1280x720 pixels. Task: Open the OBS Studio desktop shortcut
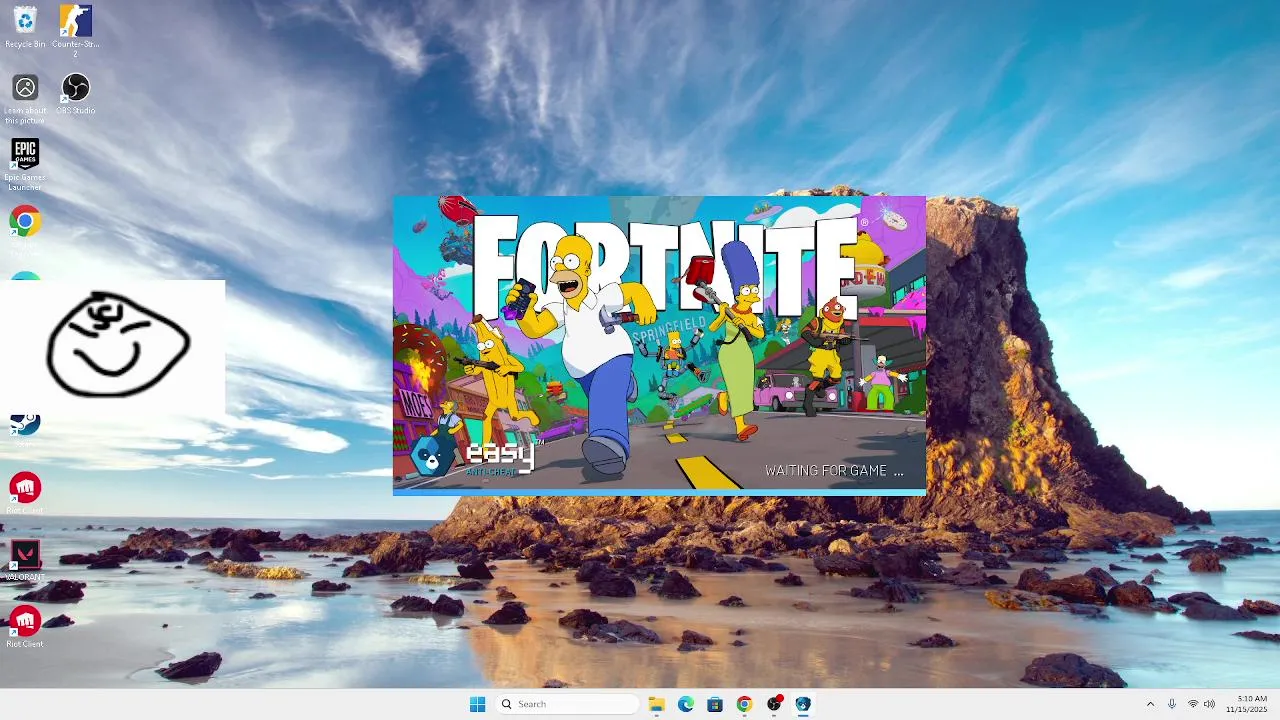pyautogui.click(x=75, y=94)
